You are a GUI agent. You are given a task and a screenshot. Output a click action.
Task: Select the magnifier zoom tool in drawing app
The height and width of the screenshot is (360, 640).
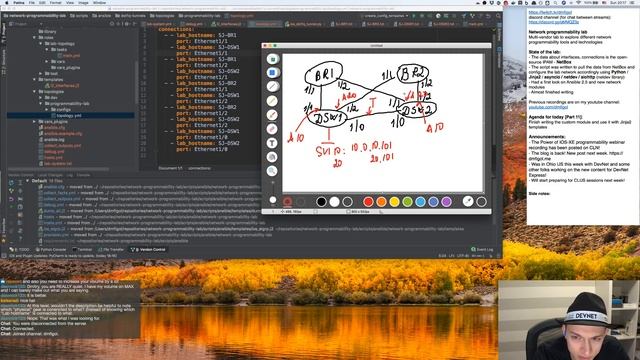pos(273,171)
